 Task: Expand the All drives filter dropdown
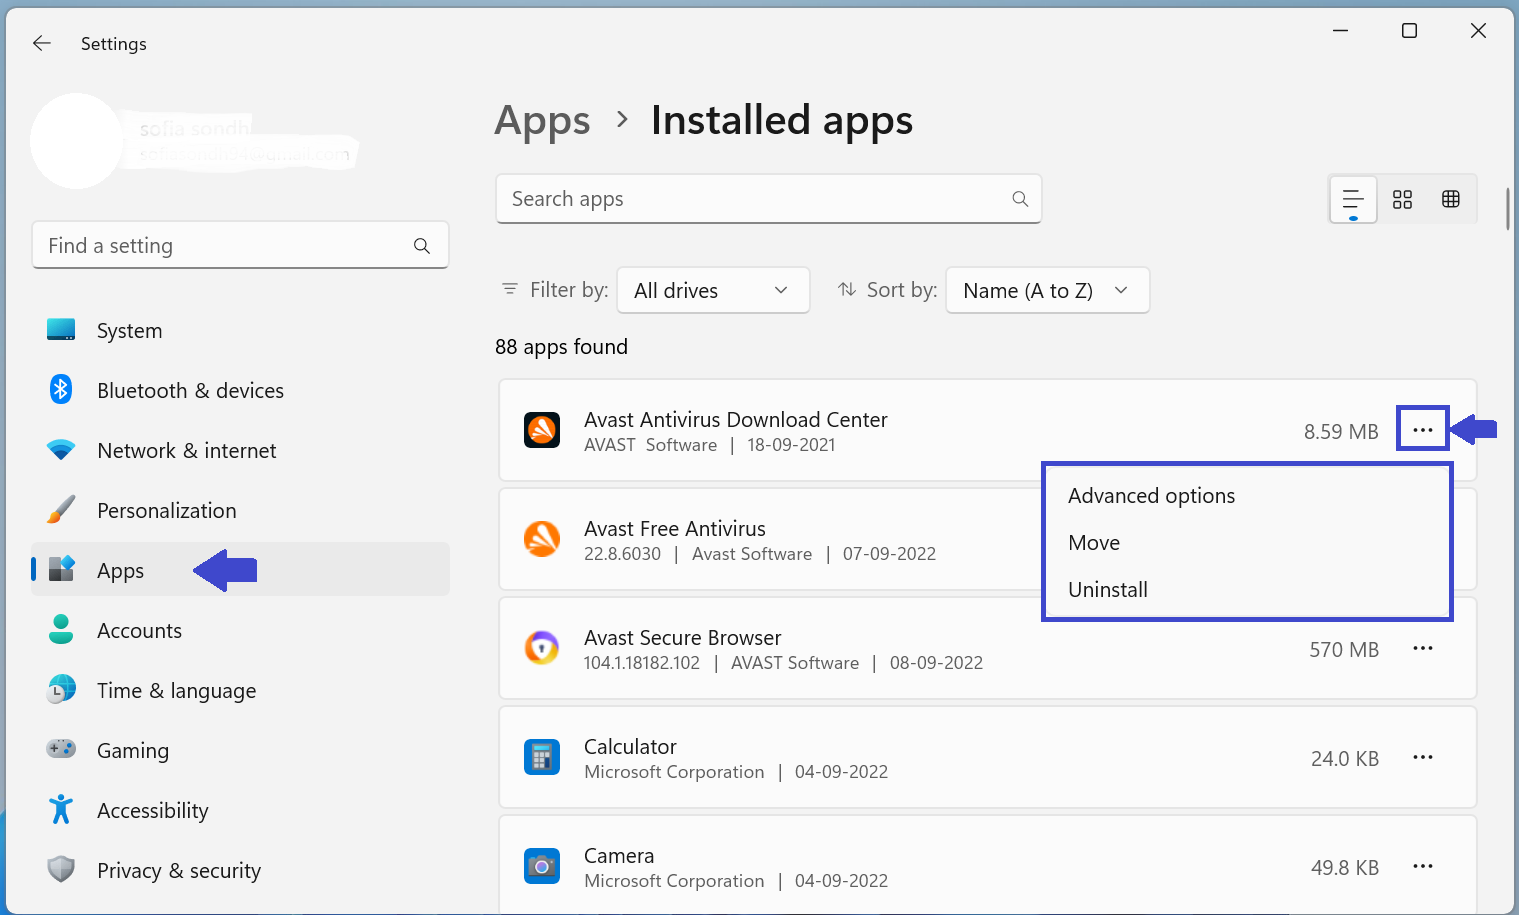[712, 290]
